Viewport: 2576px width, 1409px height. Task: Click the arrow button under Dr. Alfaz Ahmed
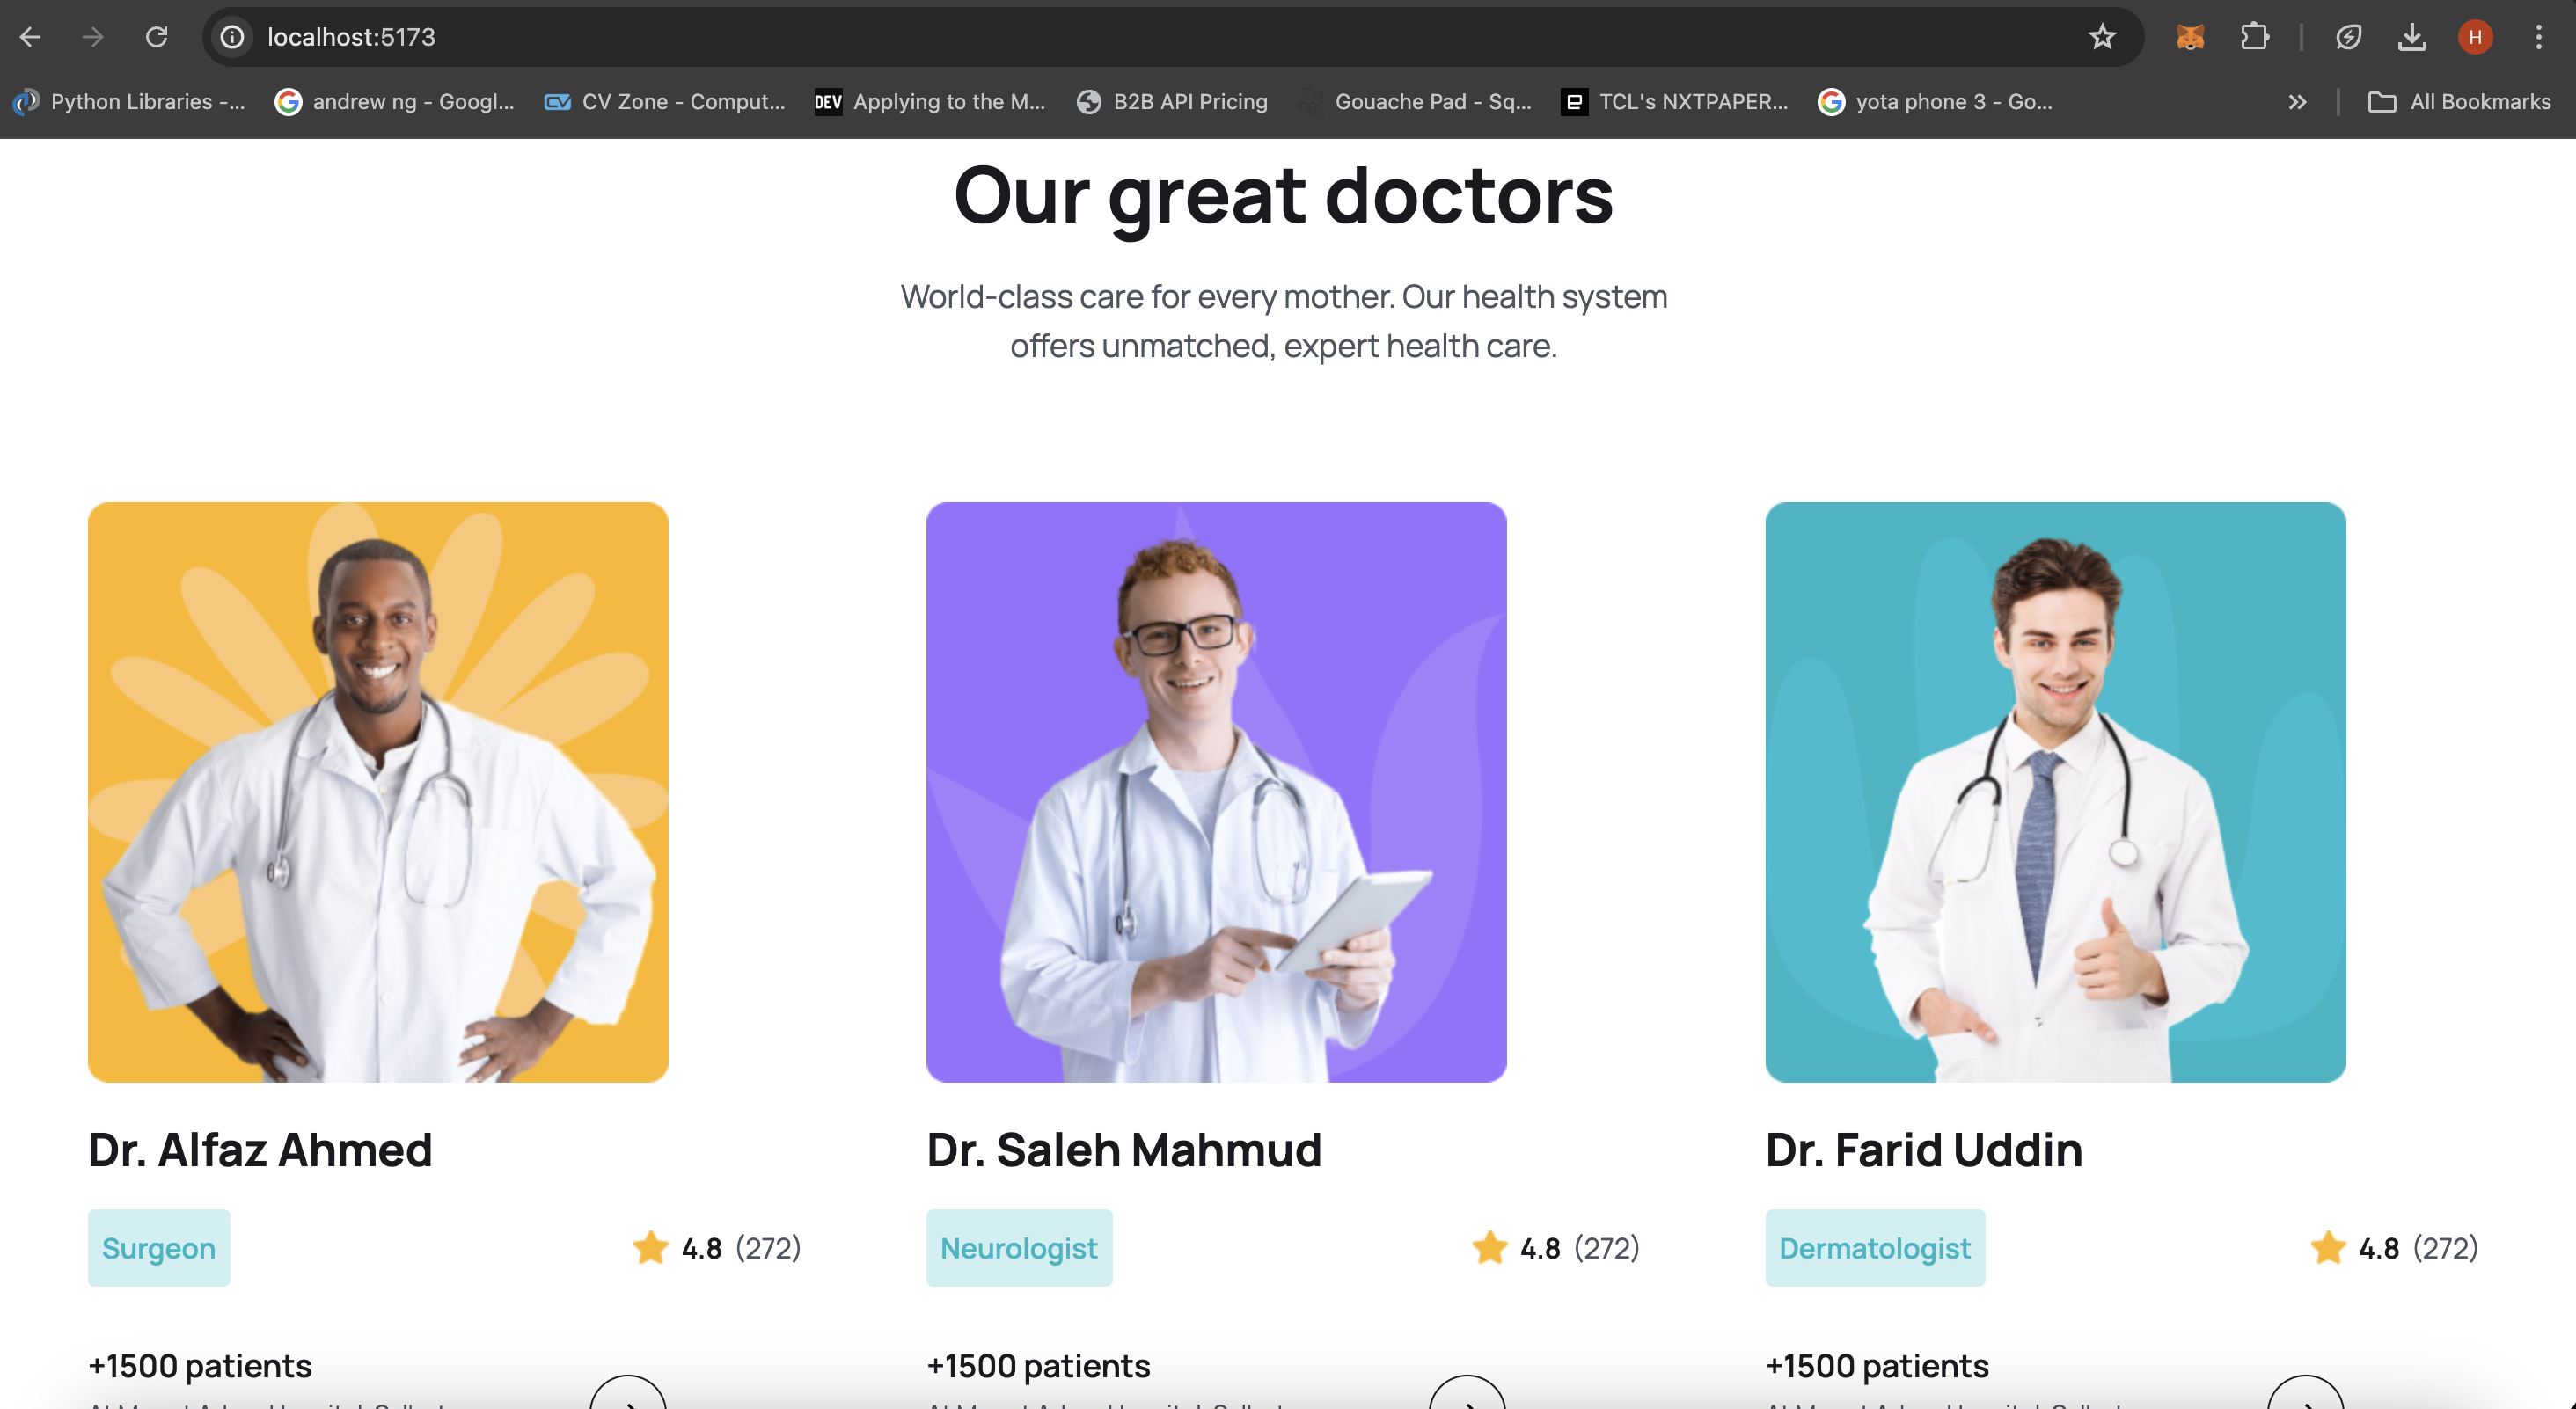628,1396
